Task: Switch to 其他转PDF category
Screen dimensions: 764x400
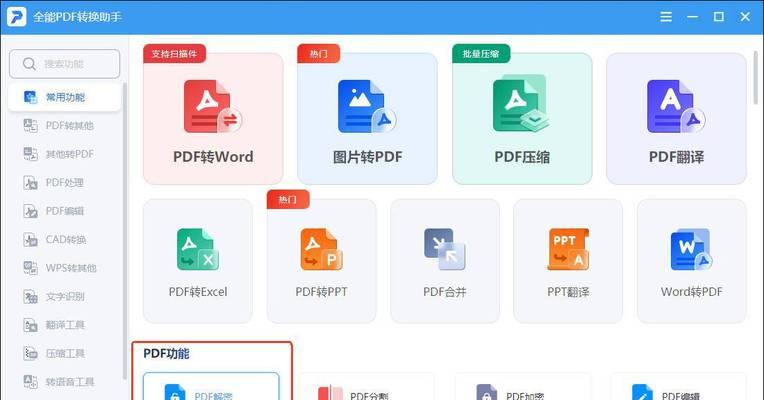Action: click(64, 154)
